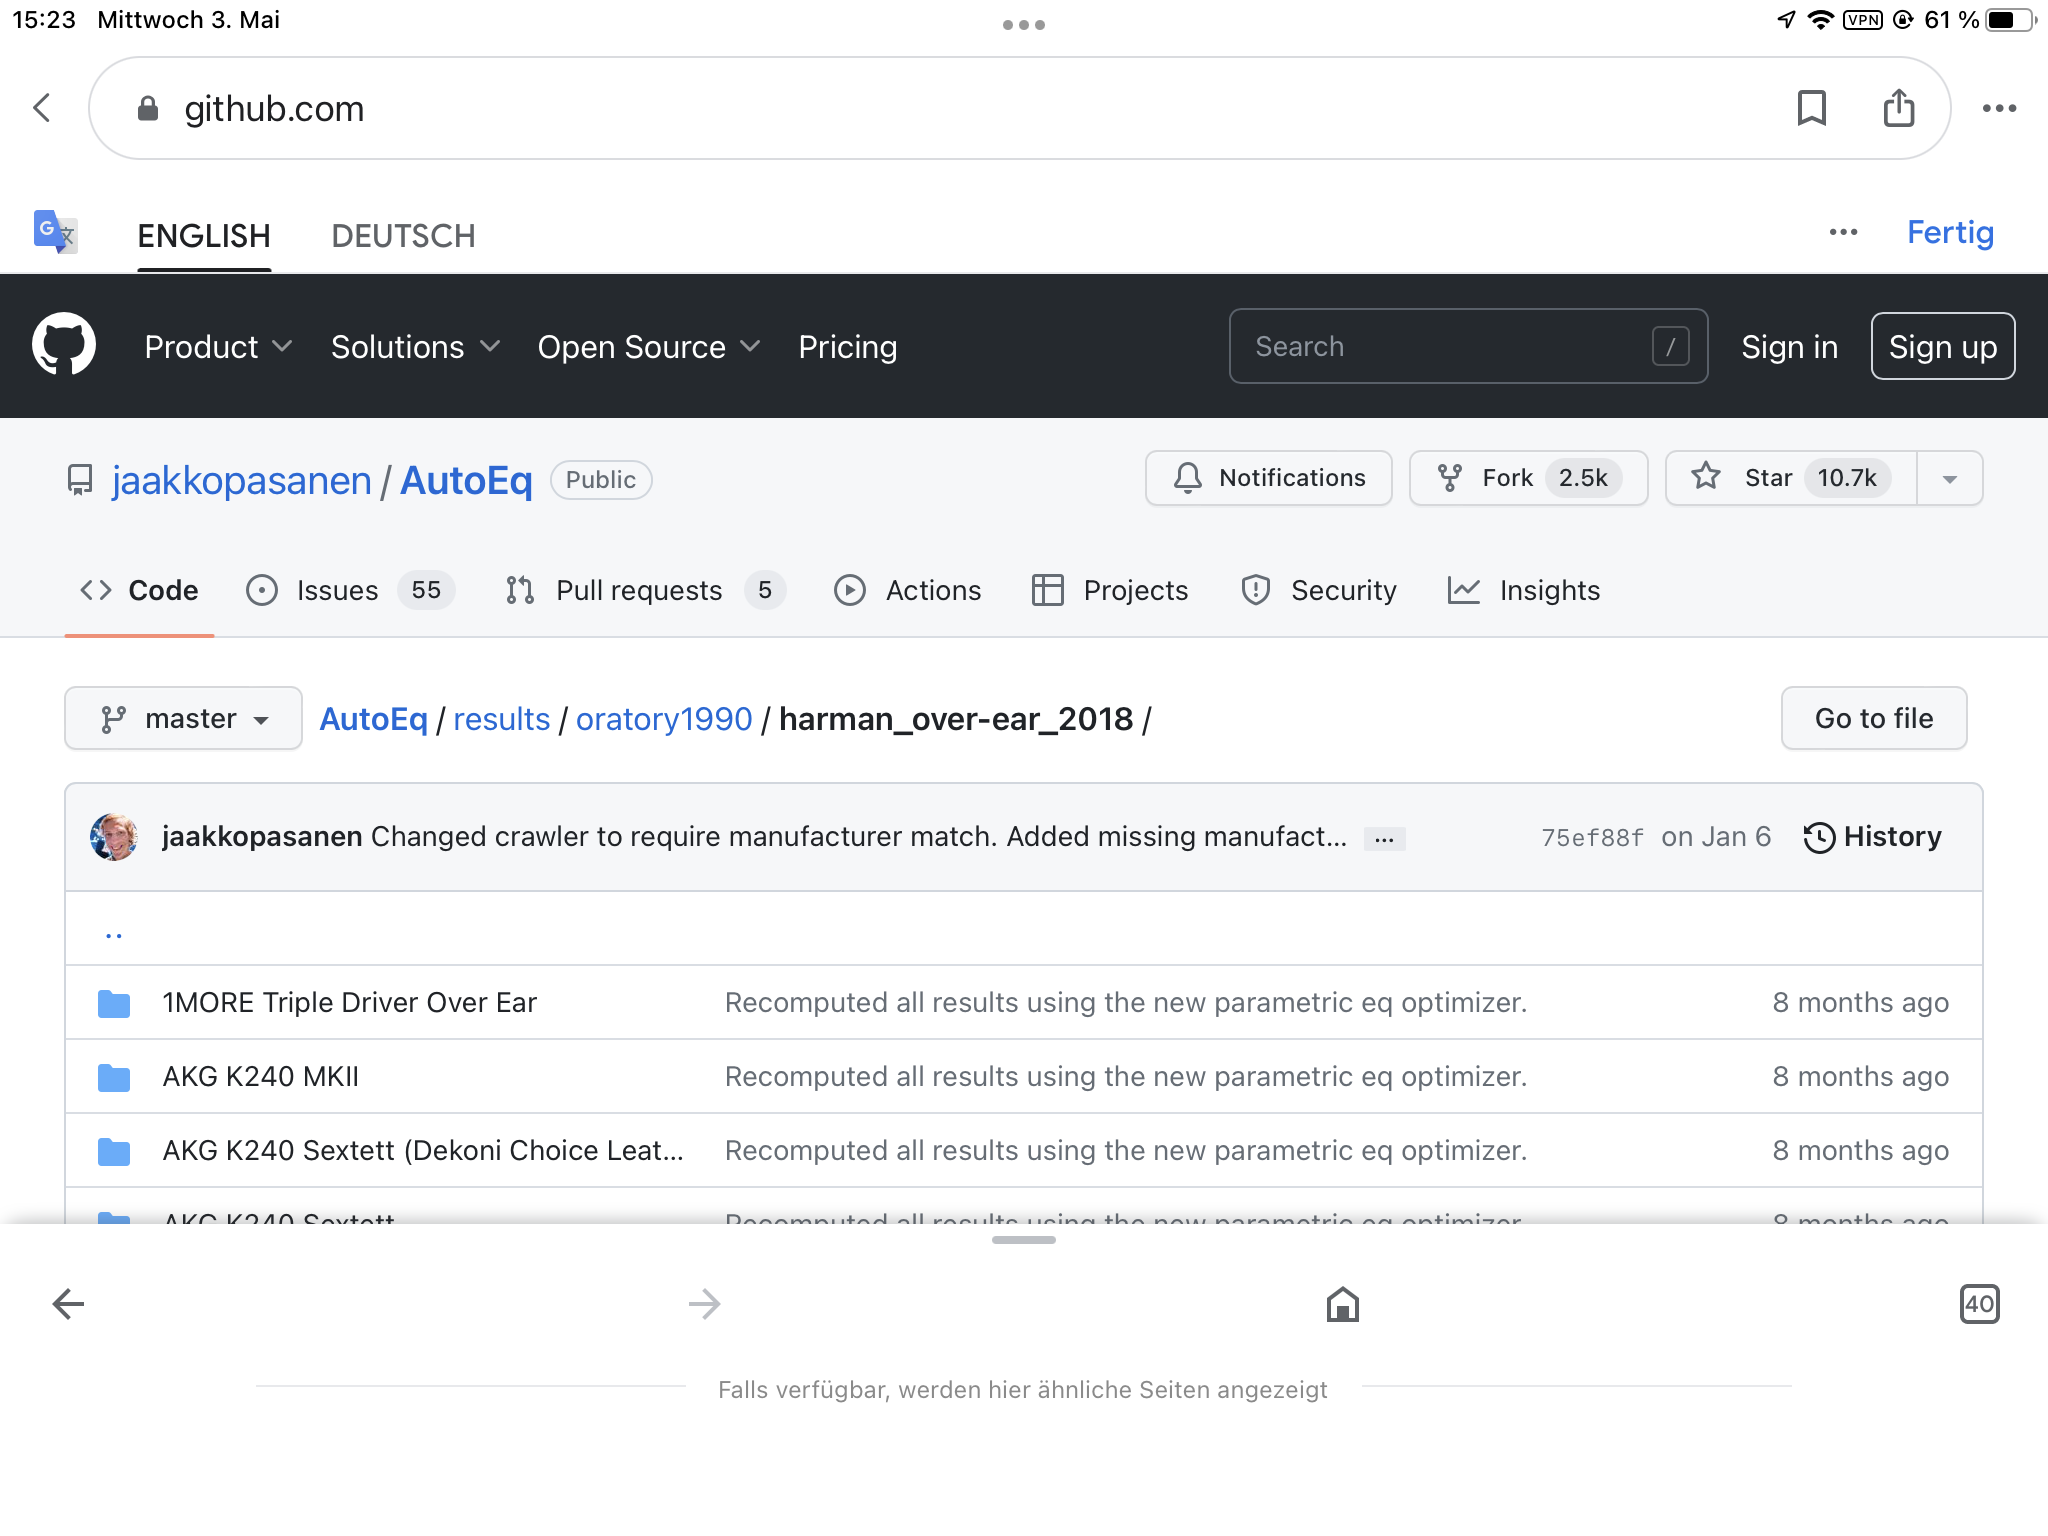Open the browser three-dot menu
Viewport: 2048px width, 1536px height.
coord(1999,108)
